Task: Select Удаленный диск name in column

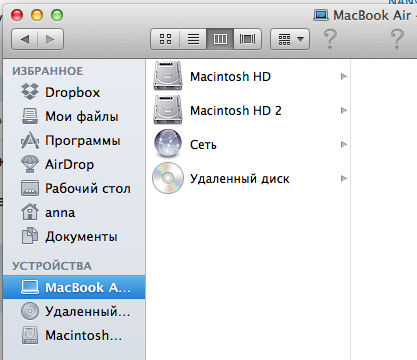Action: tap(240, 179)
